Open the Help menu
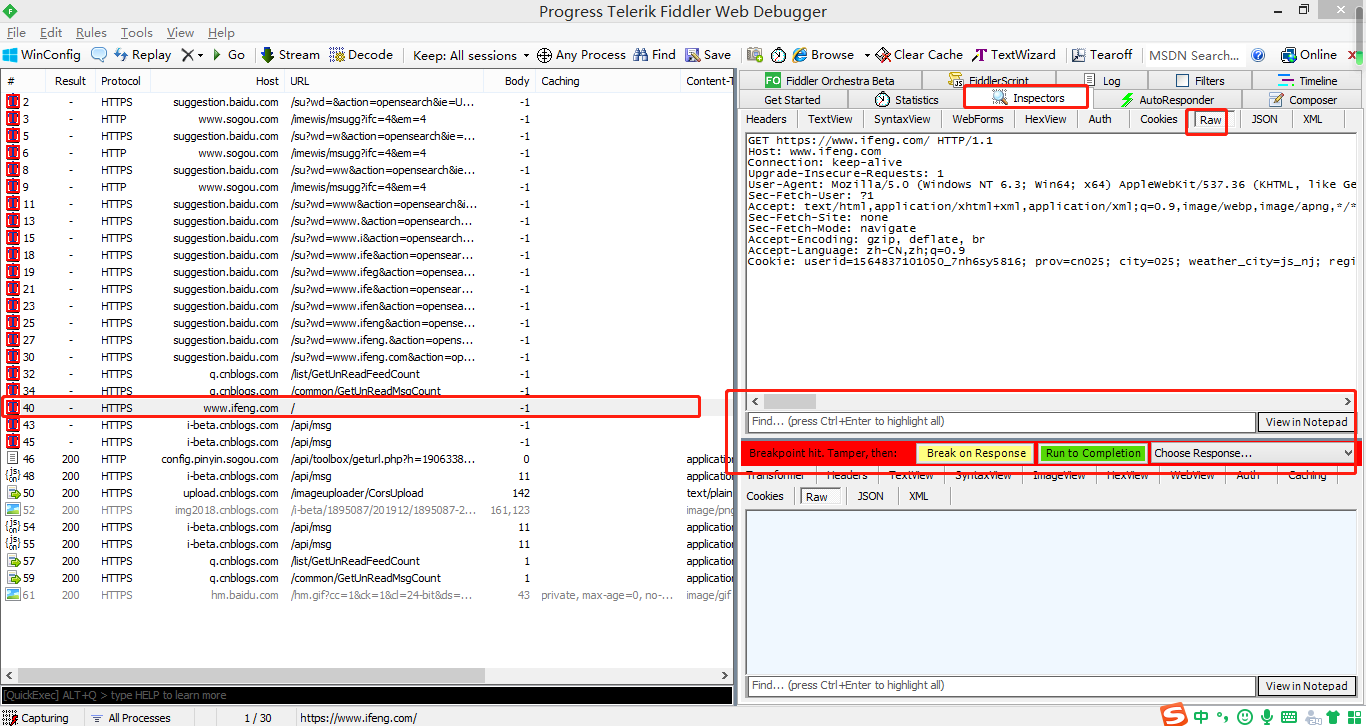Screen dimensions: 1366x726 [x=221, y=33]
